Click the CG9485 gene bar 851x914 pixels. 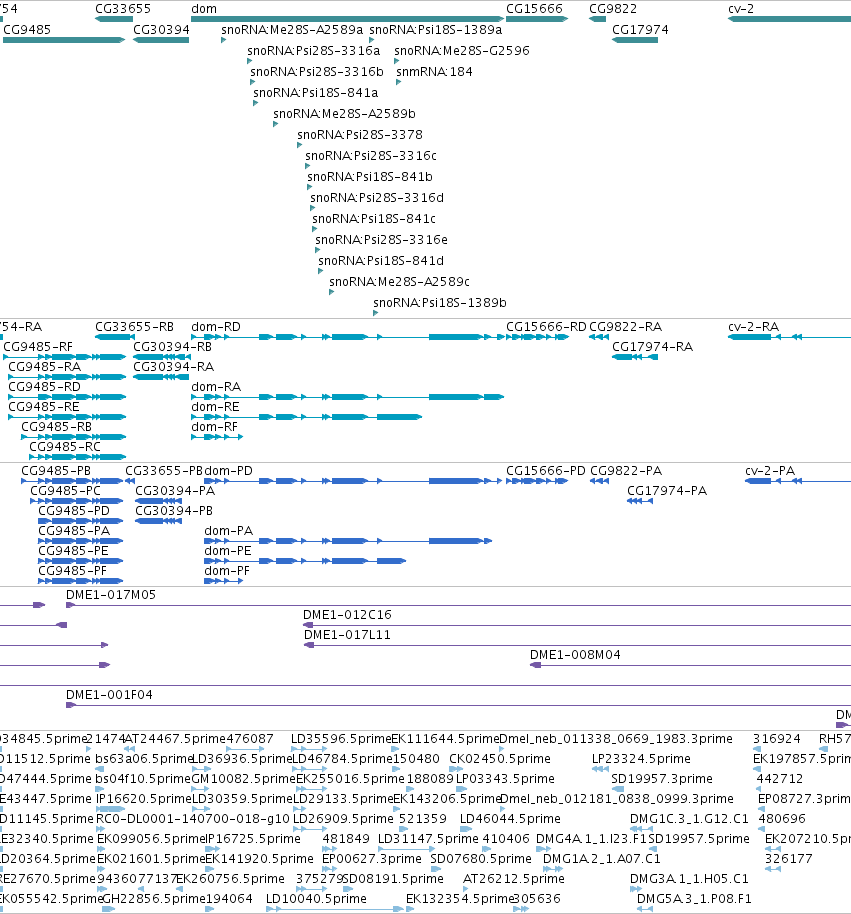point(64,40)
